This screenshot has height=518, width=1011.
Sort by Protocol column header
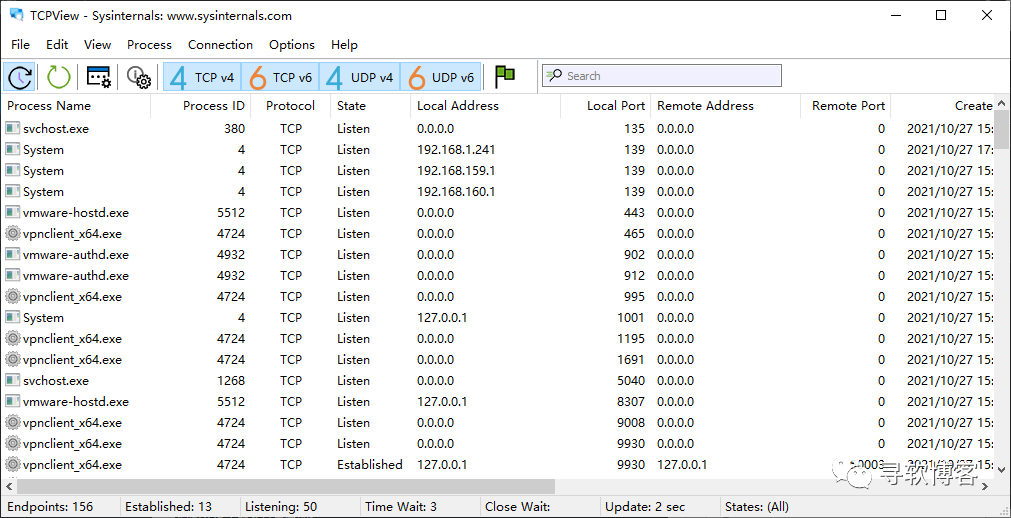click(291, 106)
